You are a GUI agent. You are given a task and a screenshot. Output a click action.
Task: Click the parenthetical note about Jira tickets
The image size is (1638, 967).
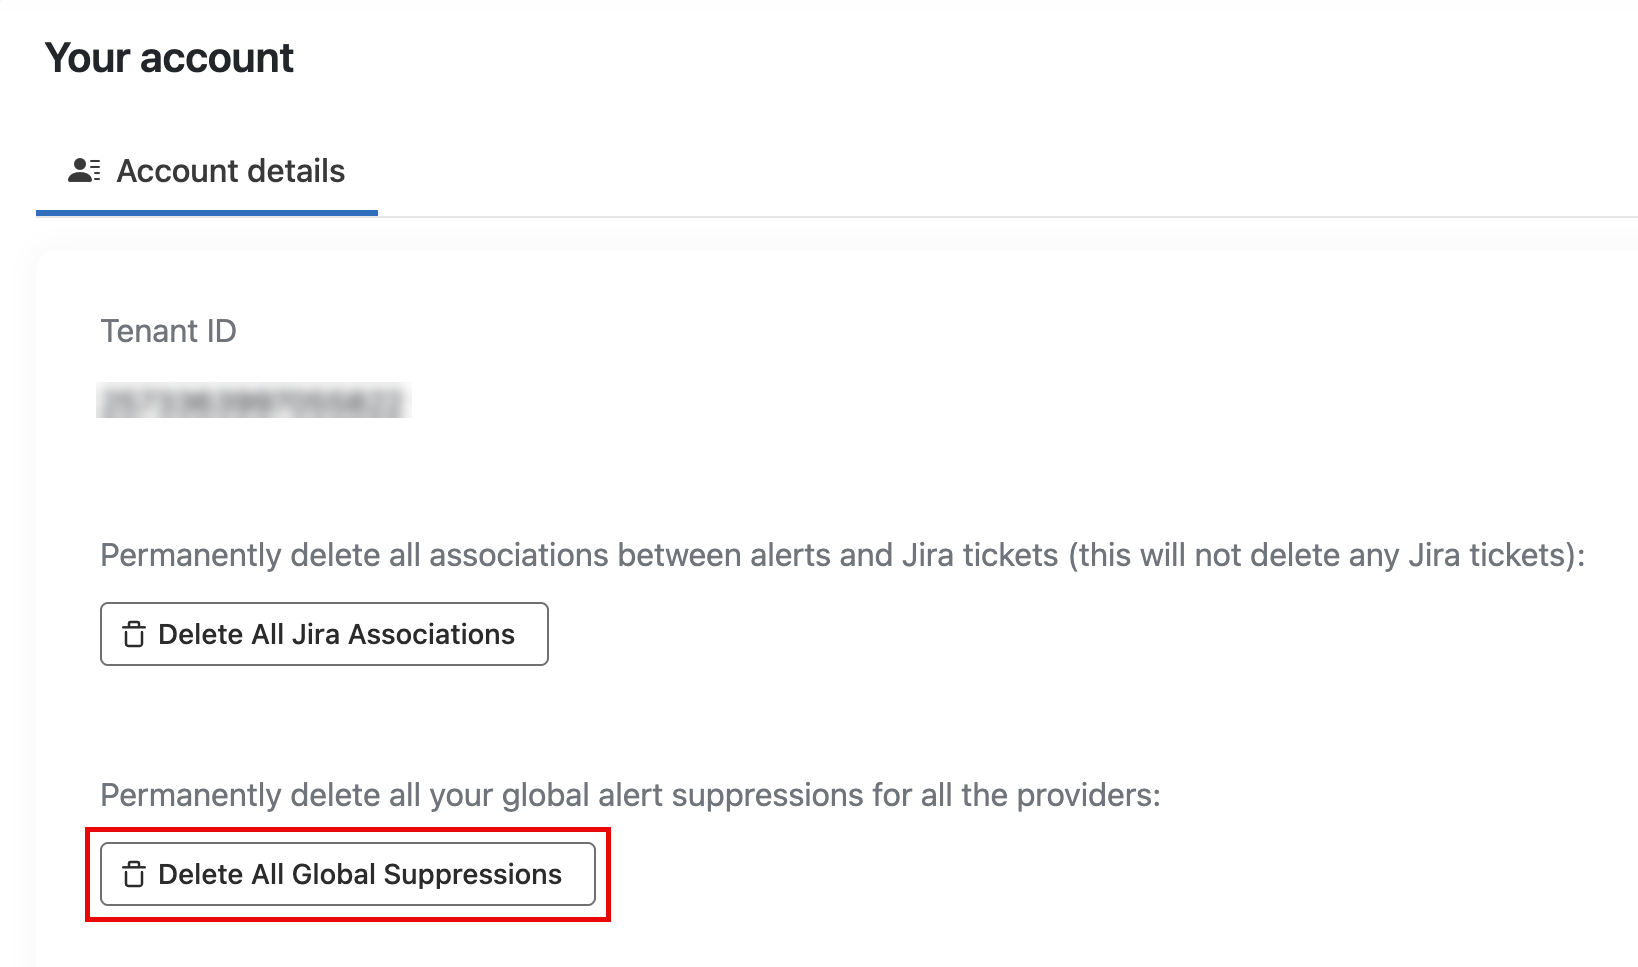[x=1326, y=555]
